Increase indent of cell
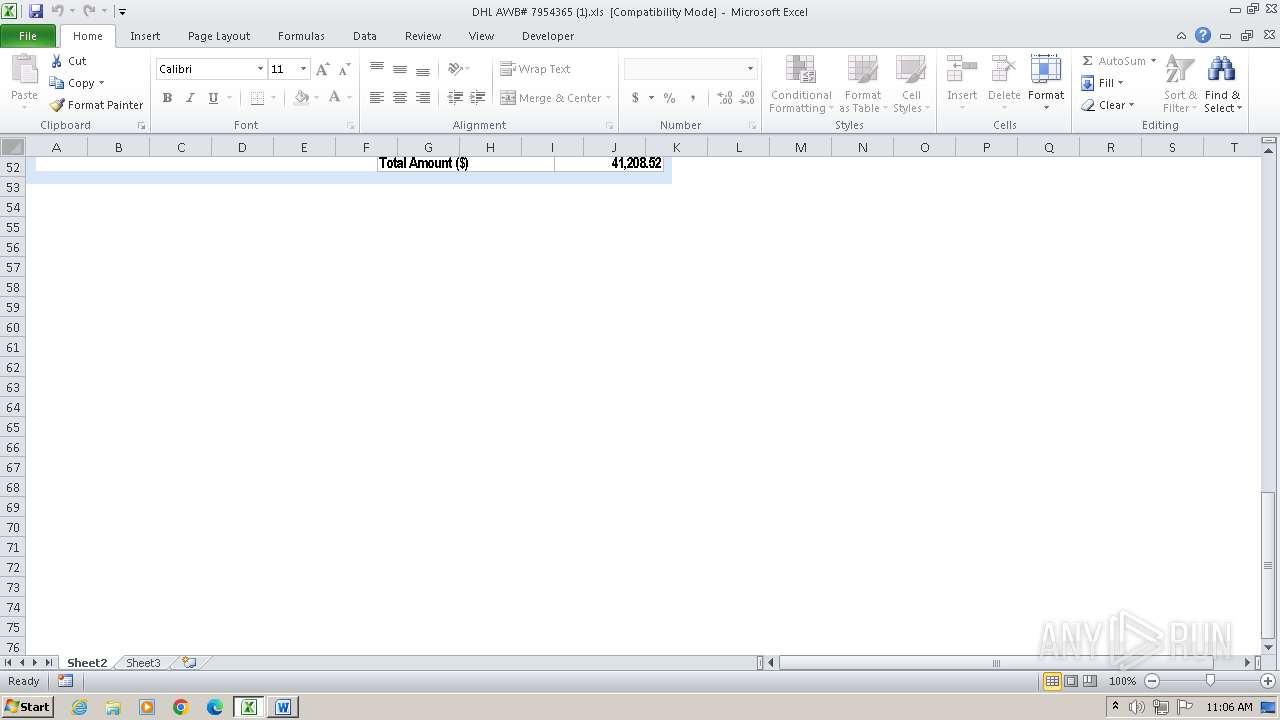Image resolution: width=1280 pixels, height=720 pixels. click(x=477, y=98)
